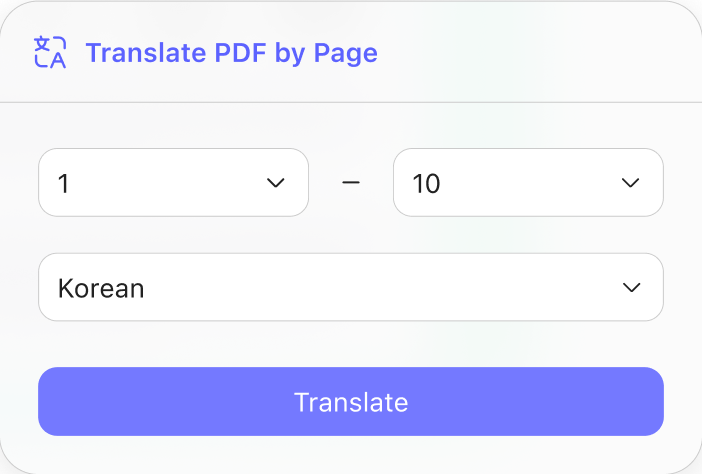702x474 pixels.
Task: Click the chevron on the end page selector
Action: coord(630,183)
